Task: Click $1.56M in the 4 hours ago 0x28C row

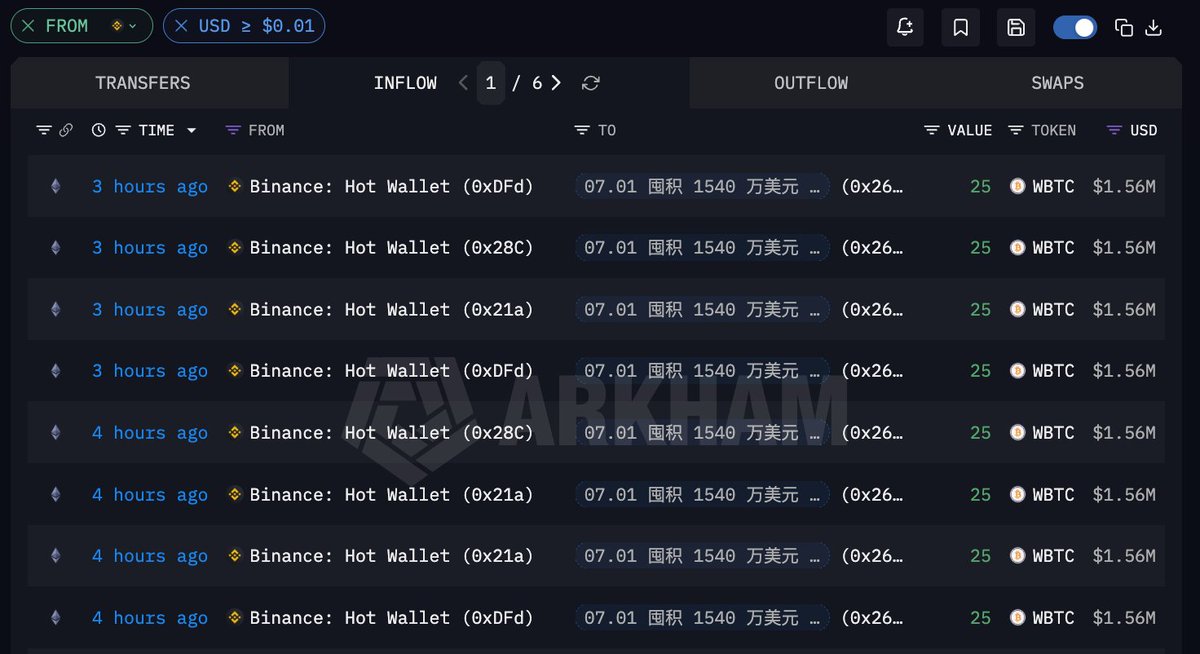Action: pyautogui.click(x=1124, y=433)
